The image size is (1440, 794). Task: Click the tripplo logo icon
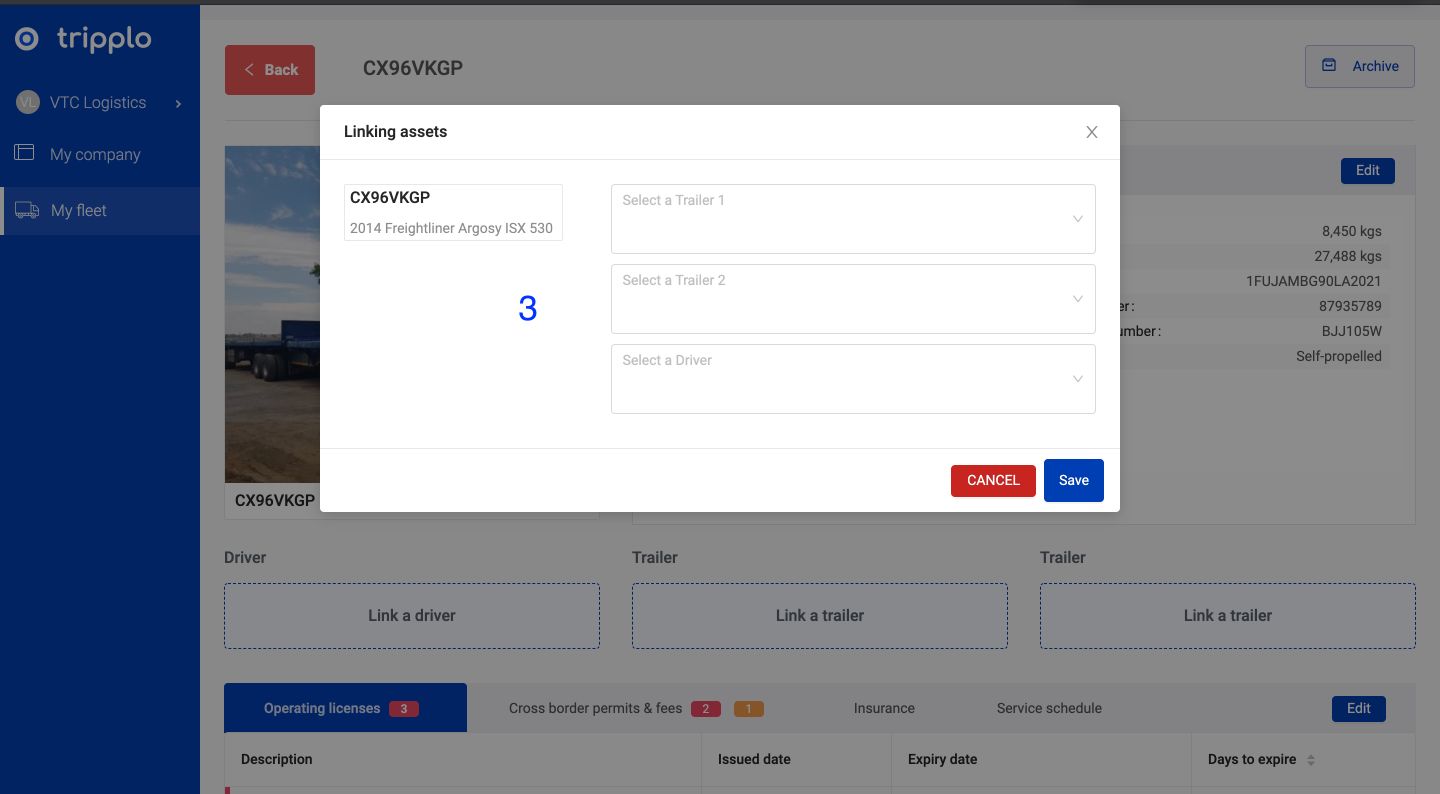click(x=27, y=39)
